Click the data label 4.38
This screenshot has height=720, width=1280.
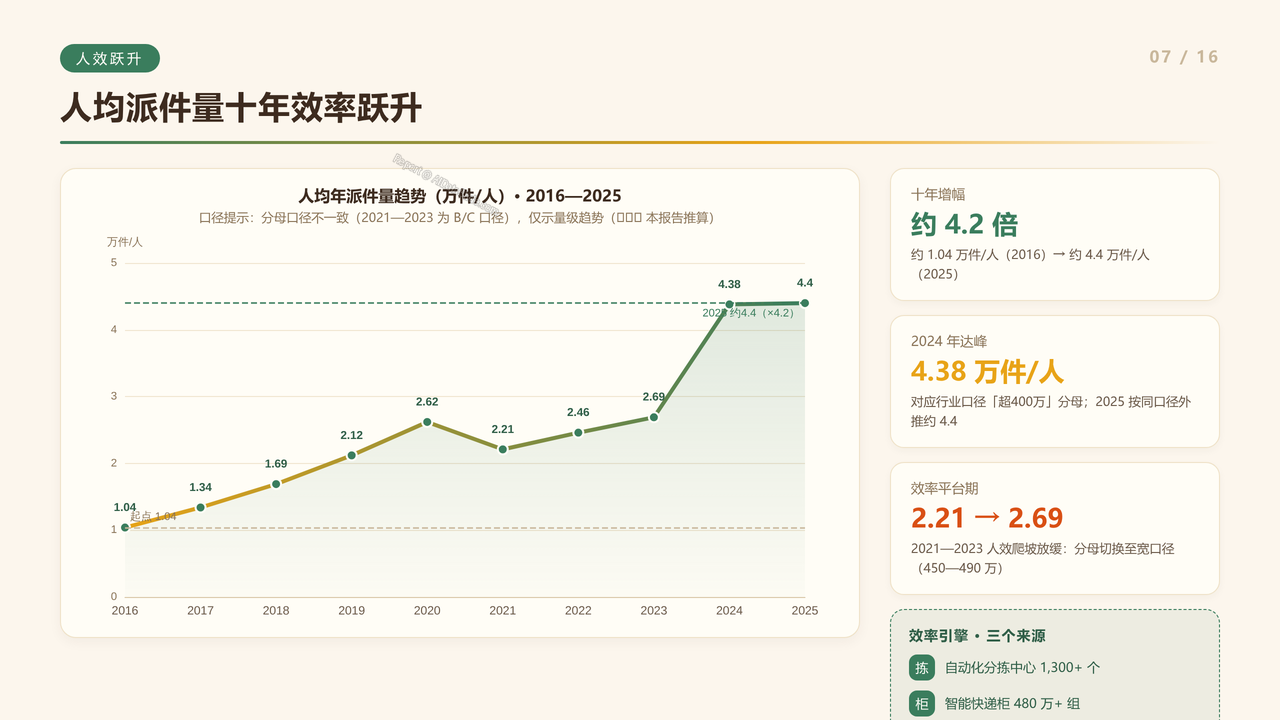(x=729, y=285)
